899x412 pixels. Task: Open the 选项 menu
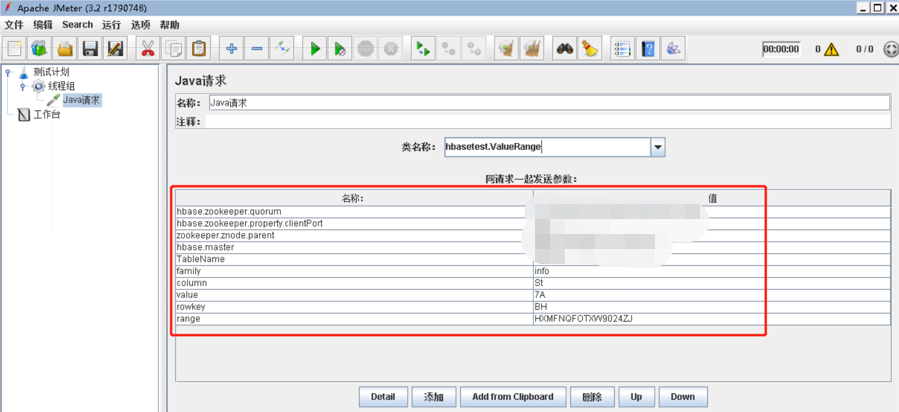pos(140,25)
